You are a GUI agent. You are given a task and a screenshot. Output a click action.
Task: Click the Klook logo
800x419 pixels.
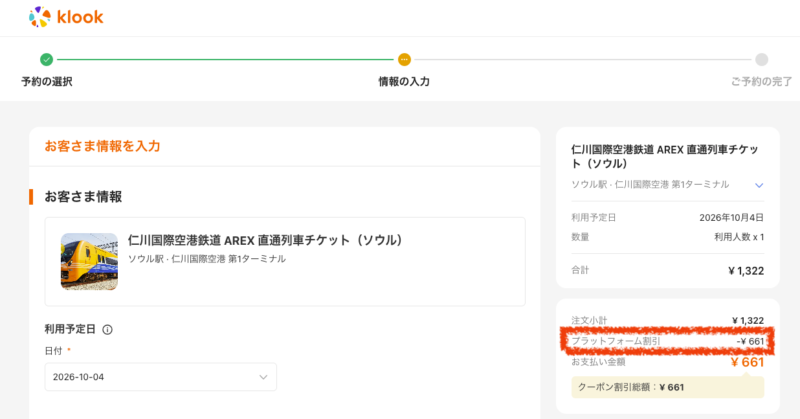[66, 17]
